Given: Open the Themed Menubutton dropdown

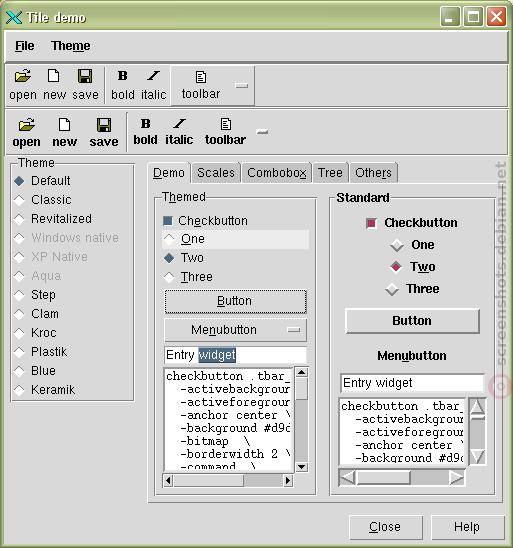Looking at the screenshot, I should tap(236, 330).
